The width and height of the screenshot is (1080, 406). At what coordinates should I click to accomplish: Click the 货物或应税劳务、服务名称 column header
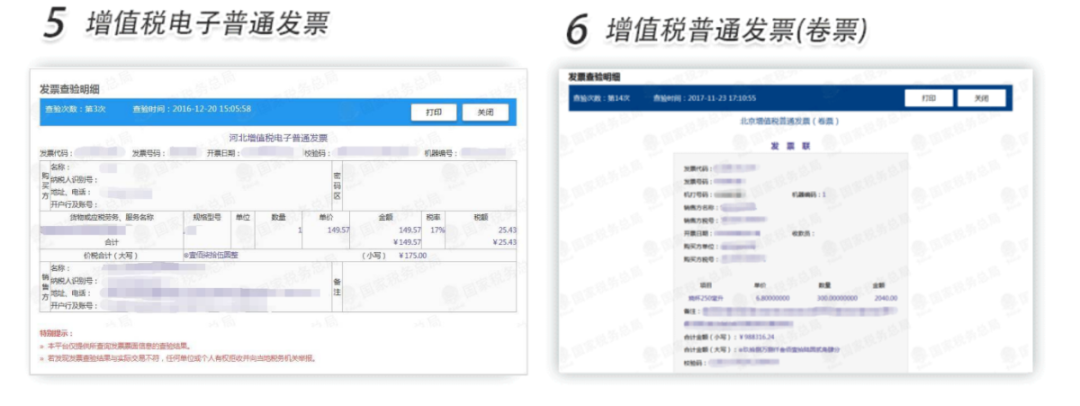(111, 217)
